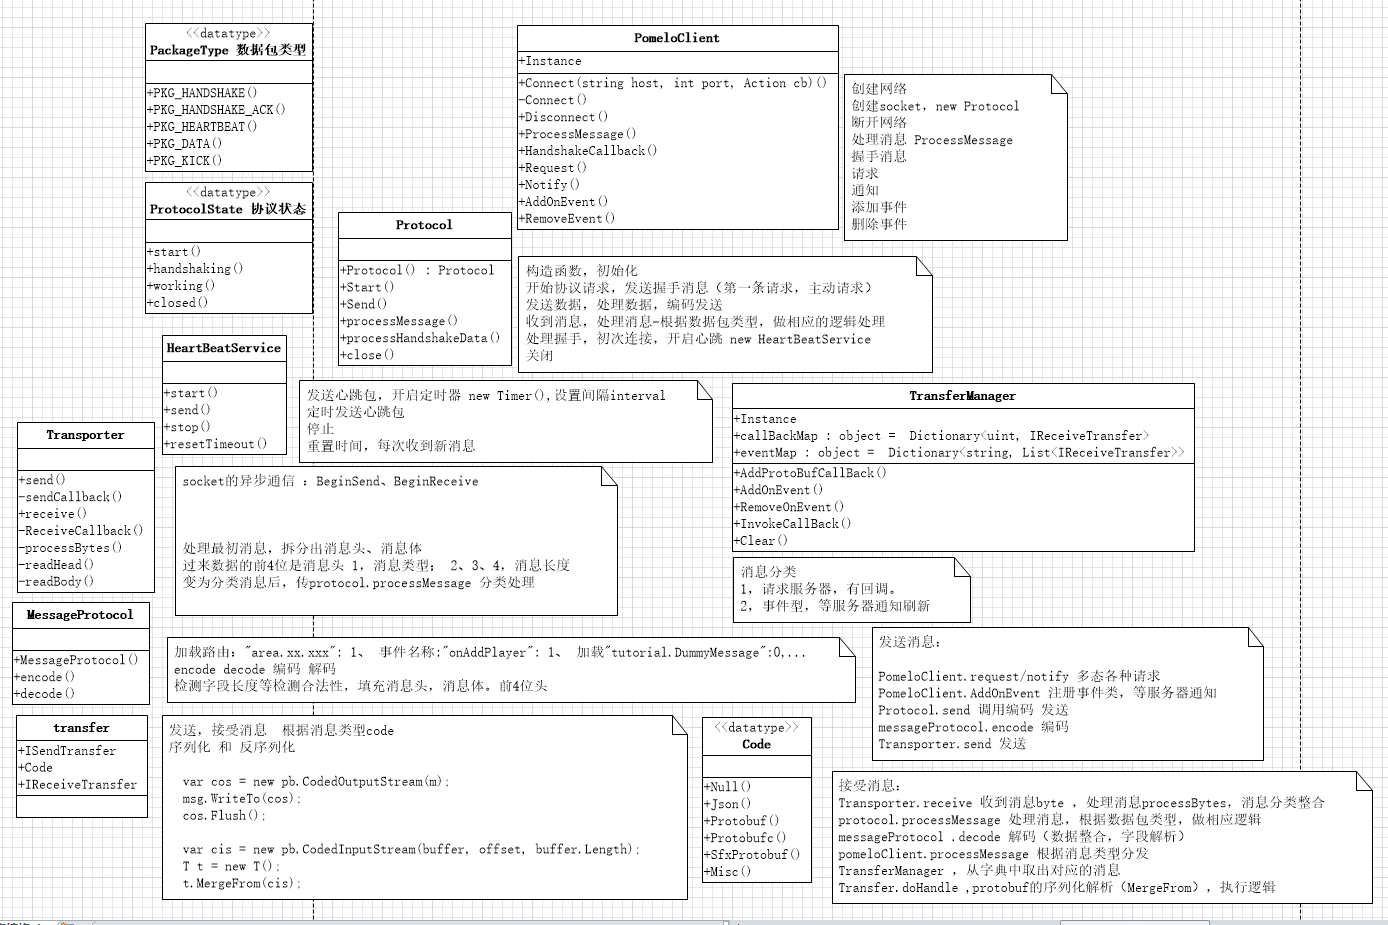
Task: Click the HeartBeatService class title
Action: tap(224, 348)
